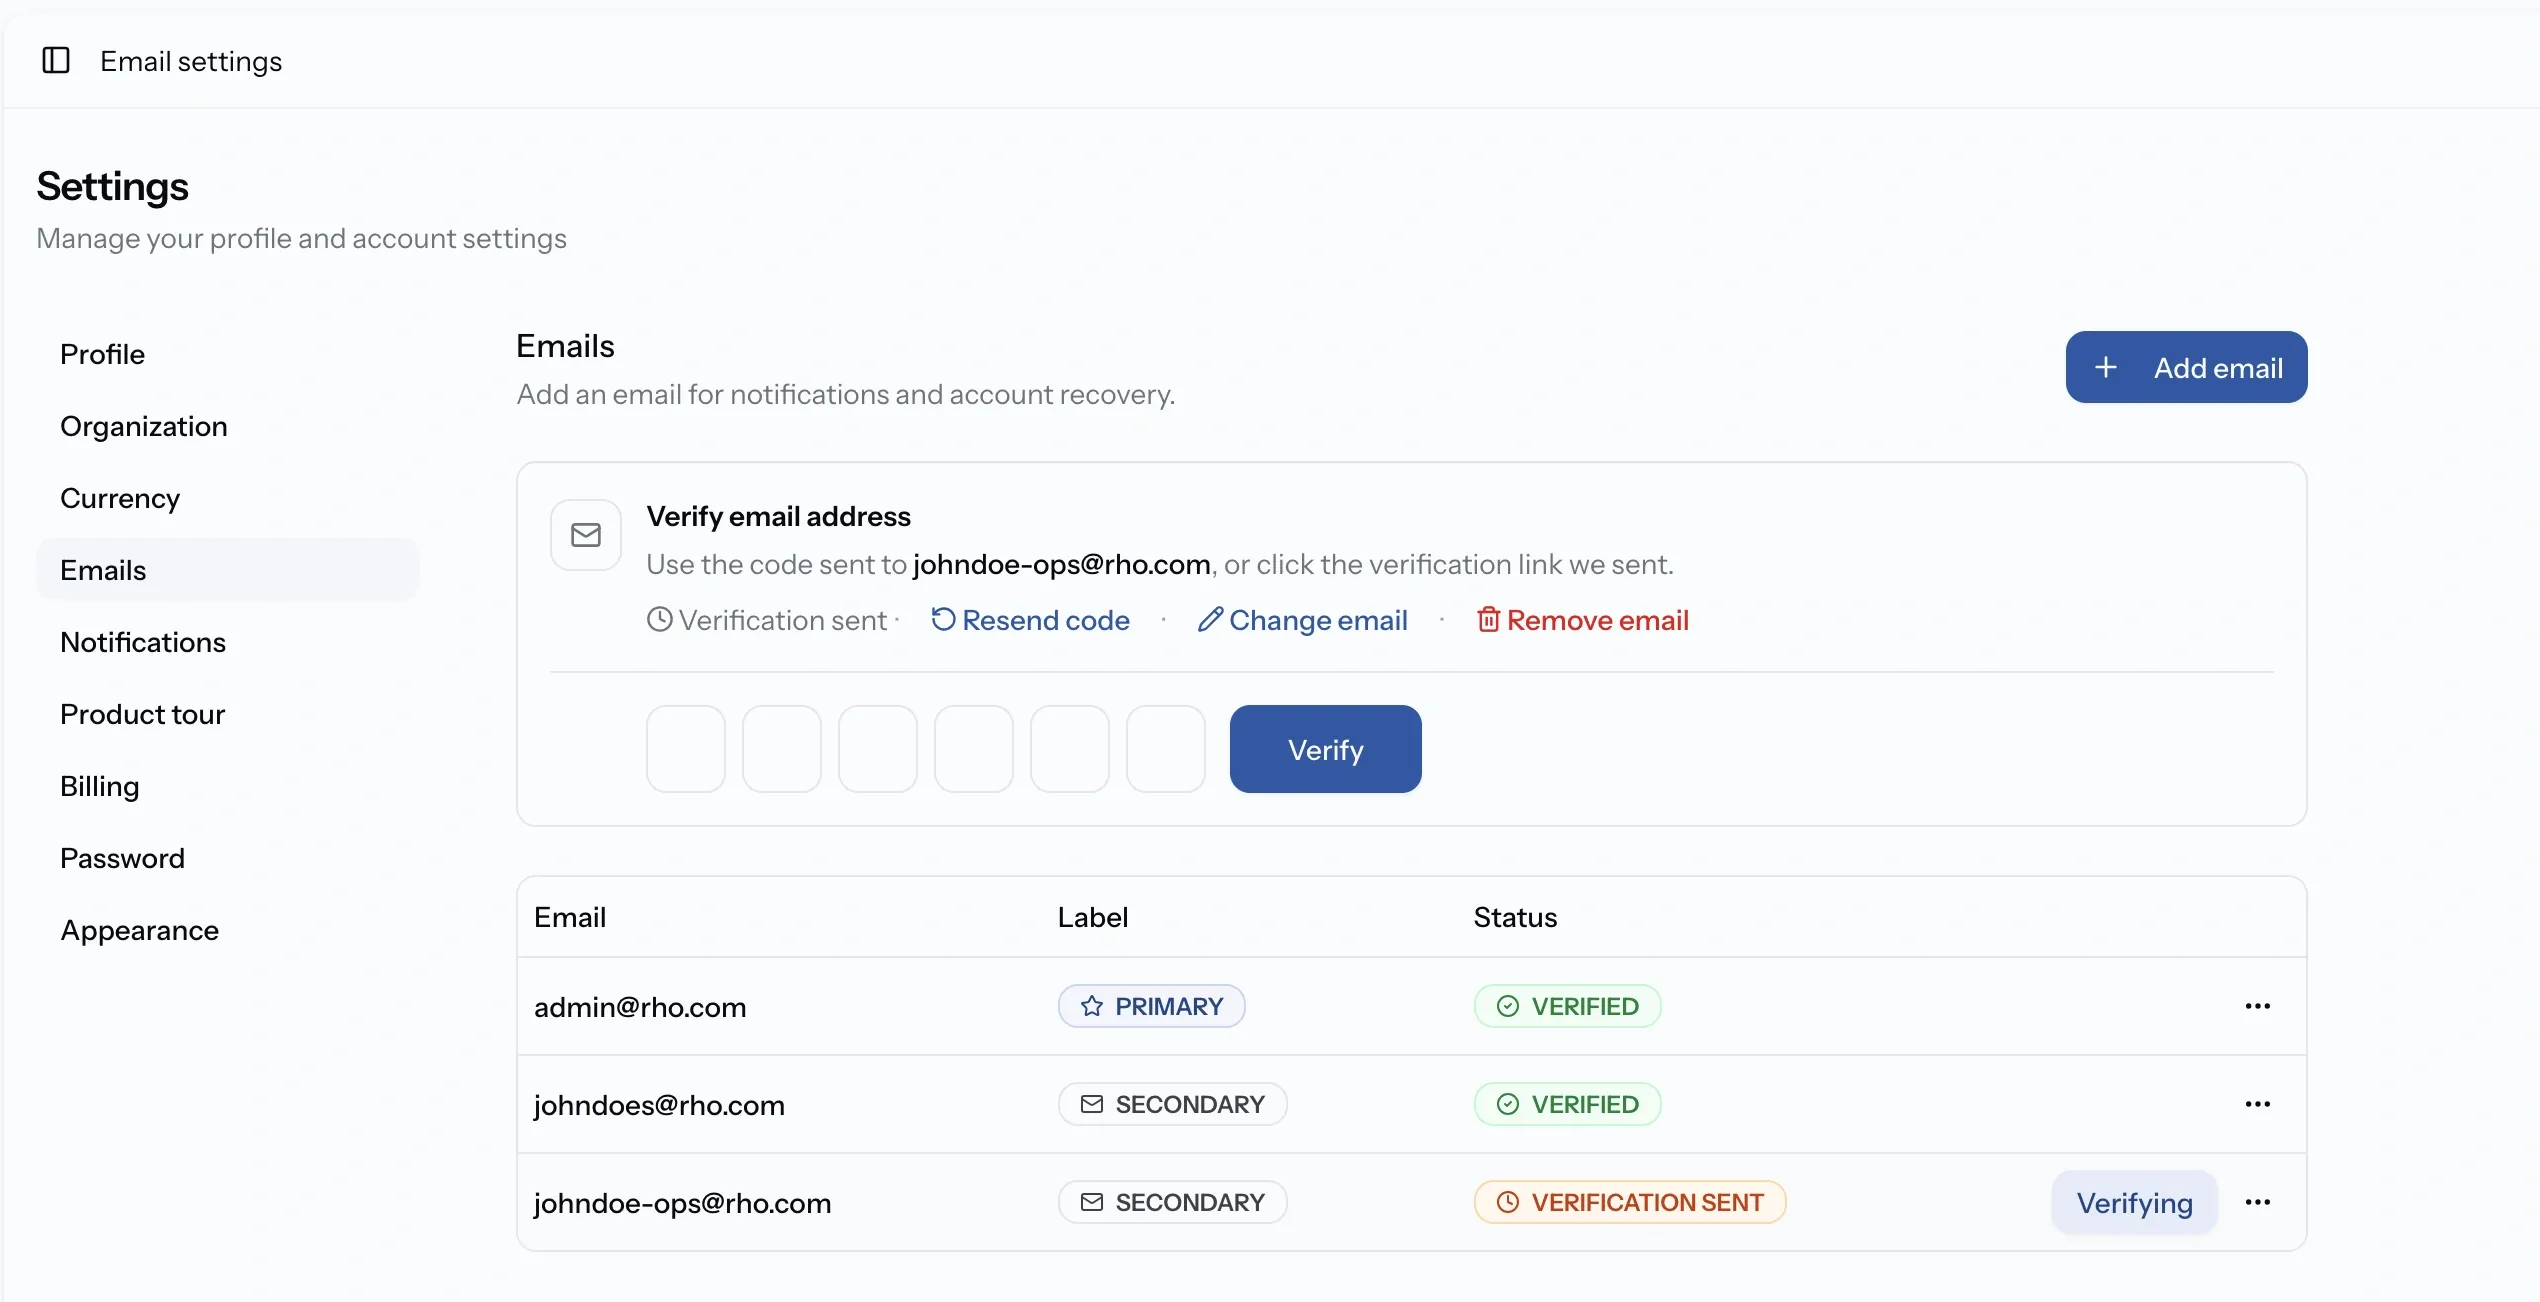Image resolution: width=2540 pixels, height=1302 pixels.
Task: Focus the fourth verification code box
Action: point(974,749)
